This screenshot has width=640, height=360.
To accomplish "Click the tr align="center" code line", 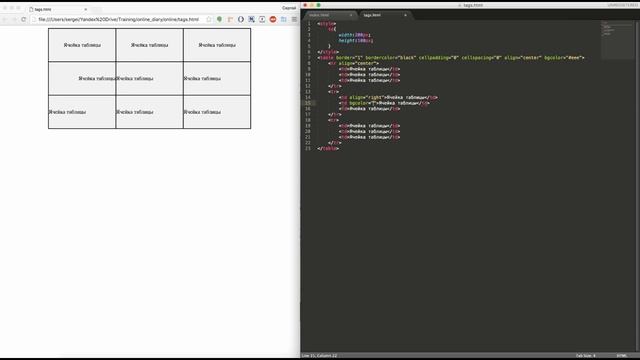I will tap(353, 64).
